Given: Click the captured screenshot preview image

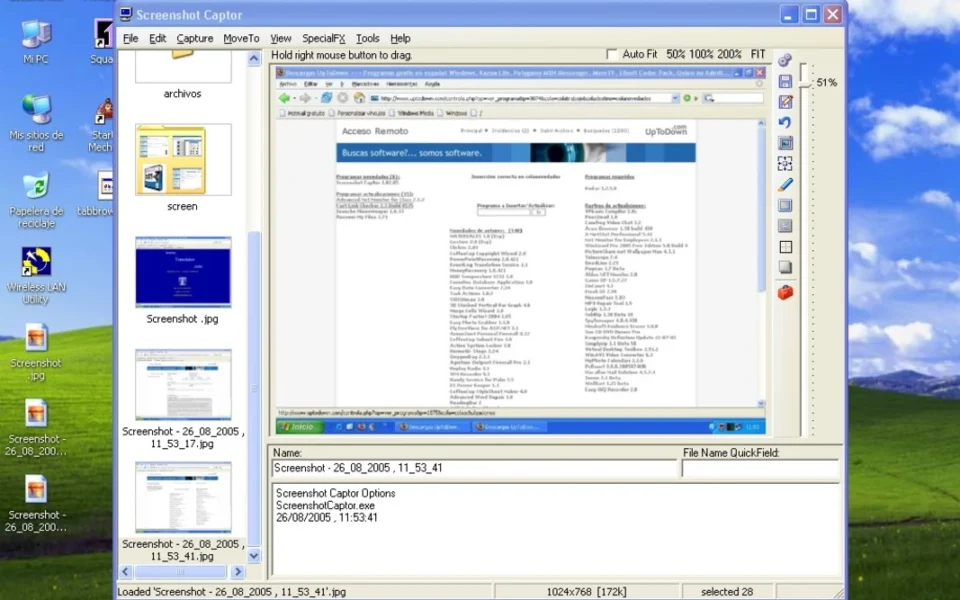Looking at the screenshot, I should [520, 250].
